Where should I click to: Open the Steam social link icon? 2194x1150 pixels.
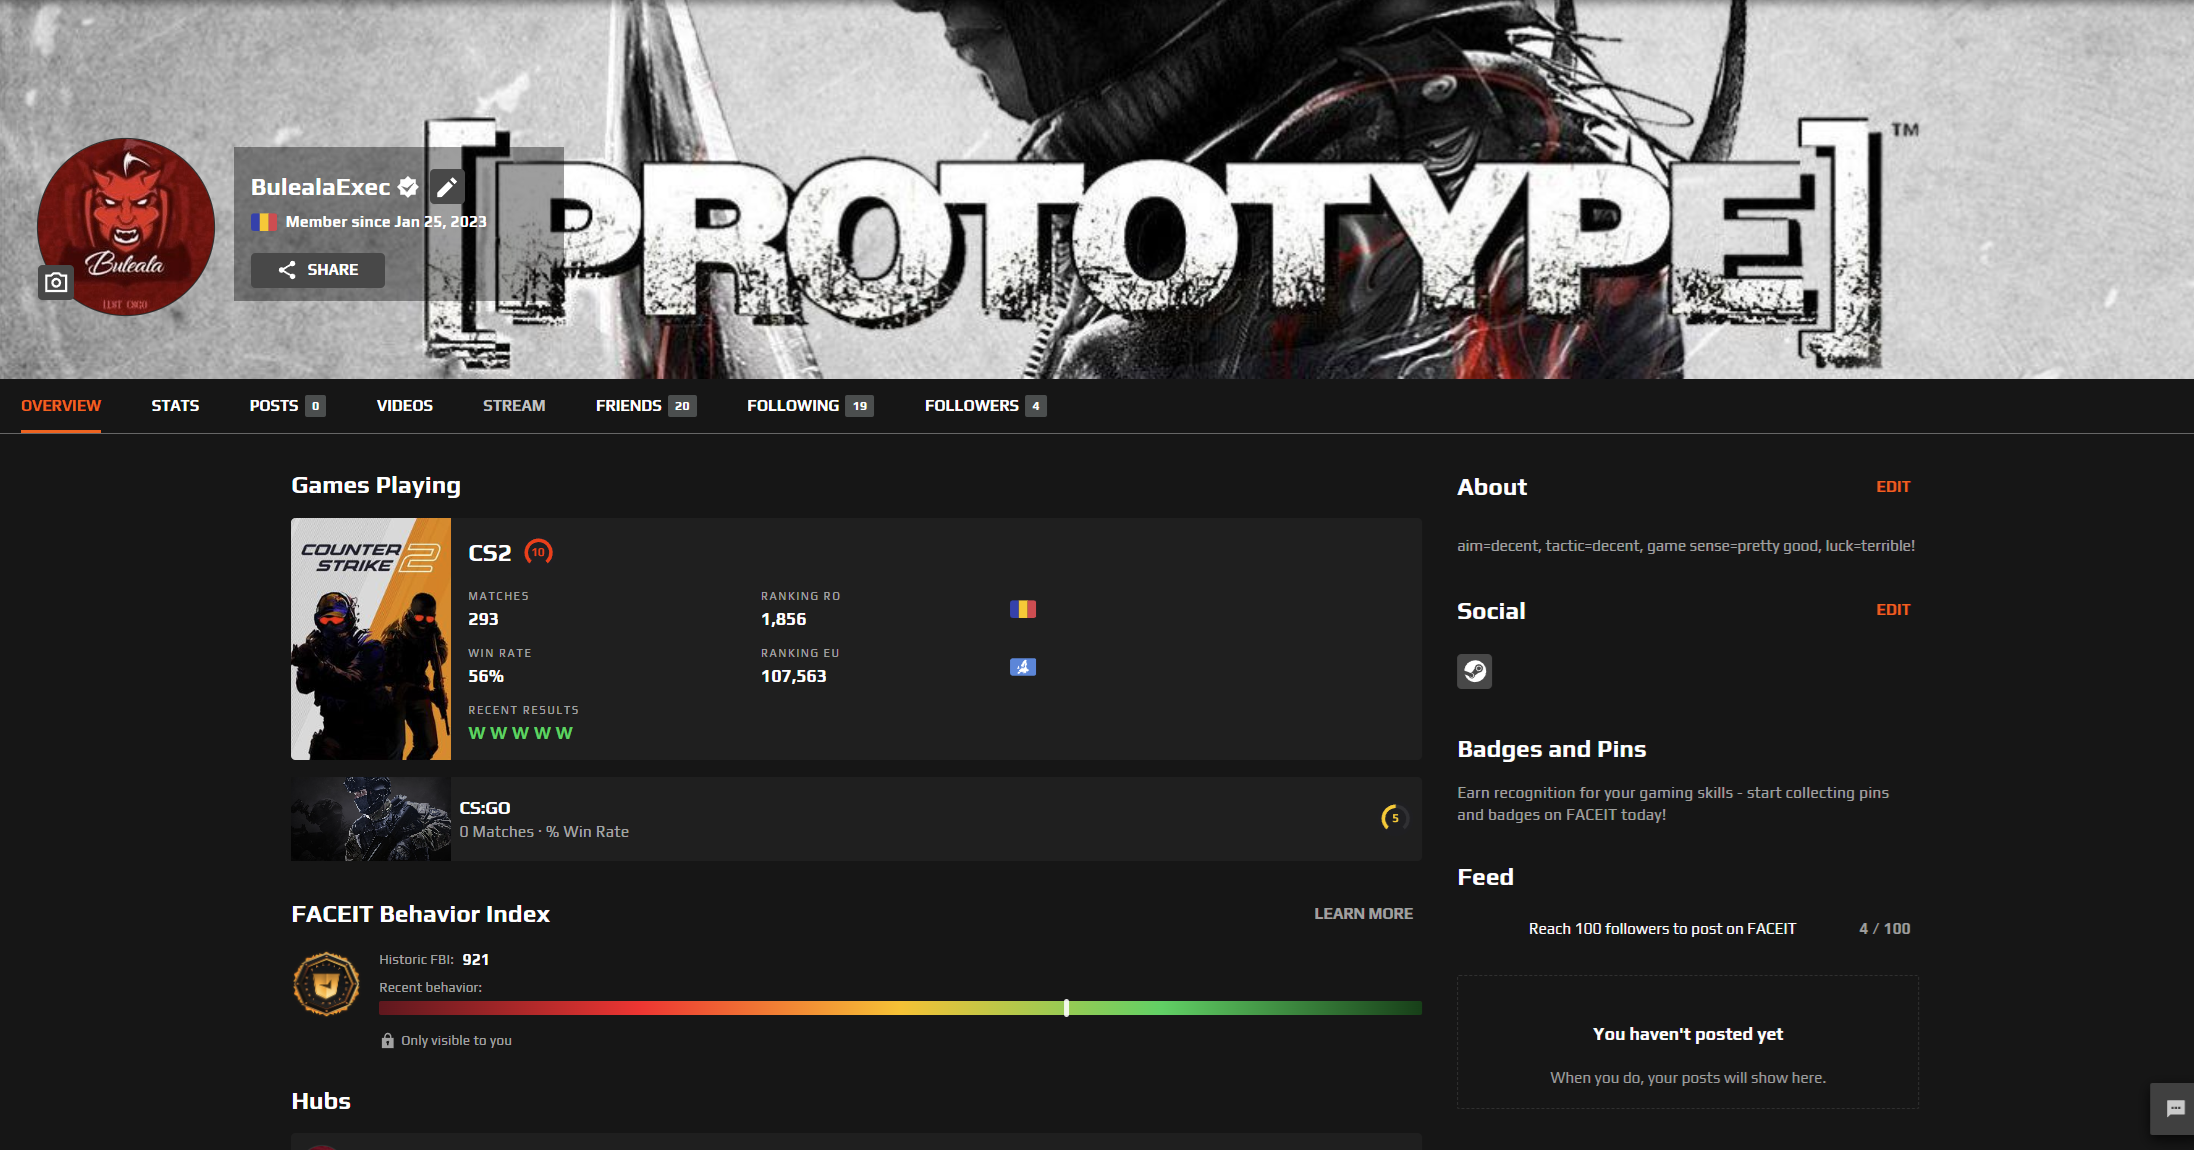[x=1474, y=671]
